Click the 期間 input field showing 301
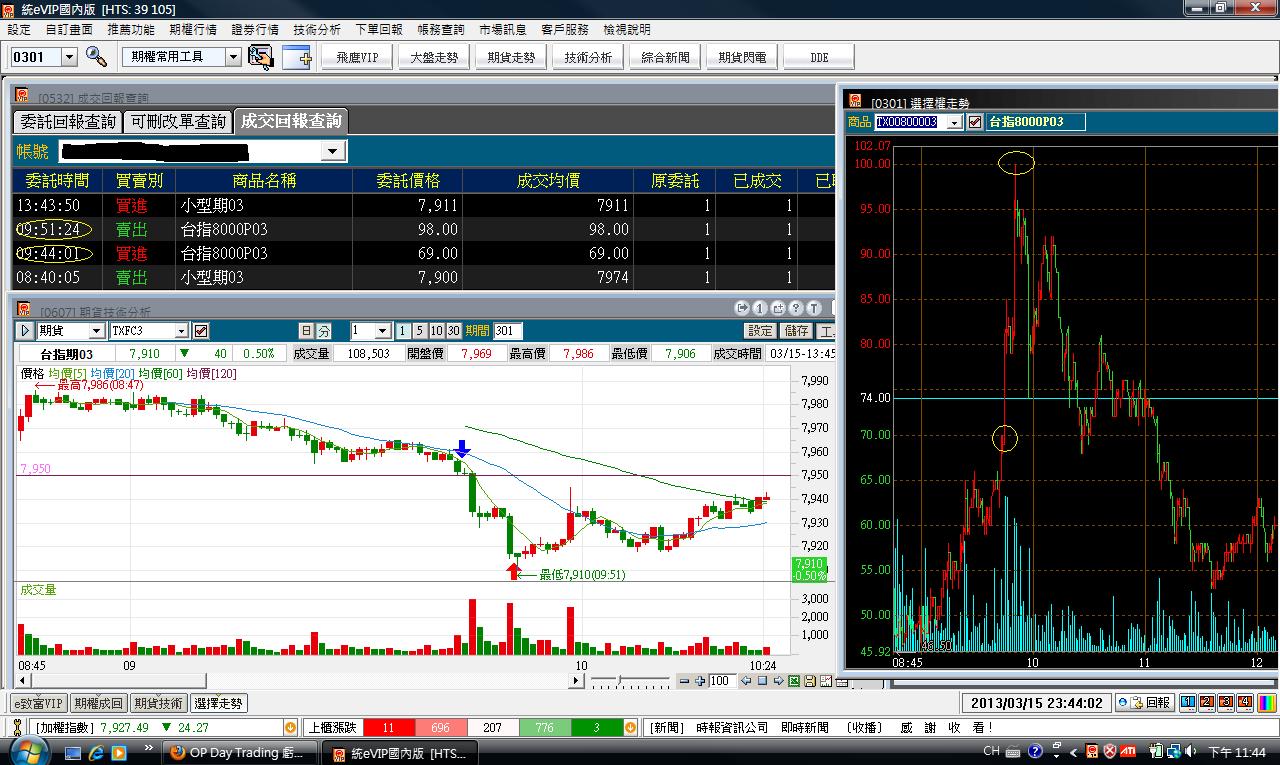Screen dimensions: 1280x765 point(507,331)
